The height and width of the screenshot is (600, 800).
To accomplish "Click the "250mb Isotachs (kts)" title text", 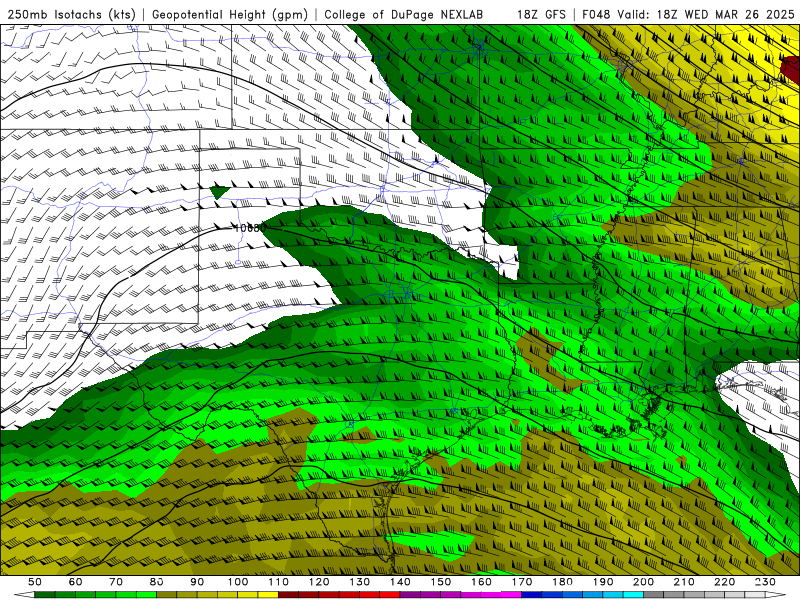I will 71,14.
